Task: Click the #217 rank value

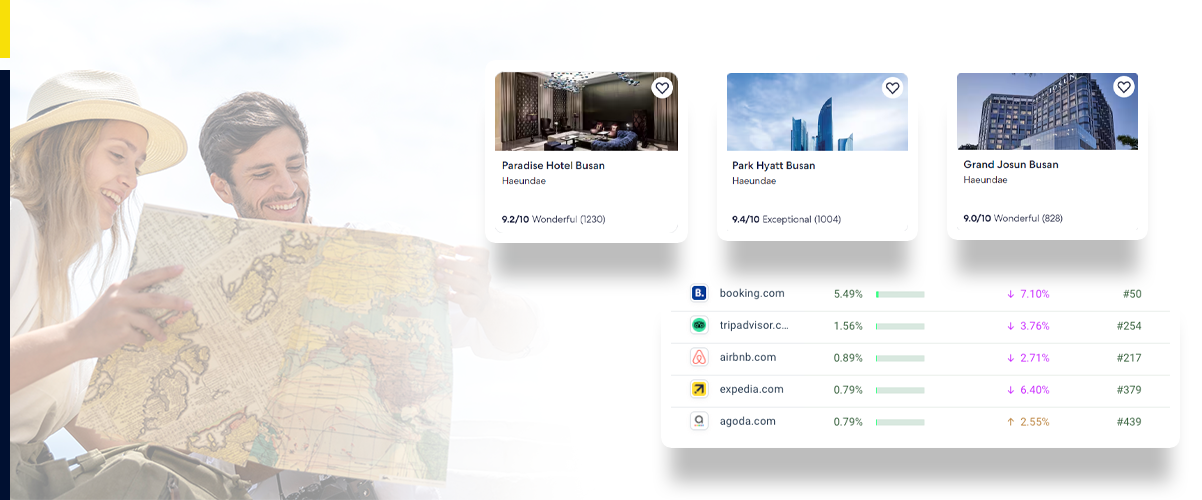Action: [1129, 358]
